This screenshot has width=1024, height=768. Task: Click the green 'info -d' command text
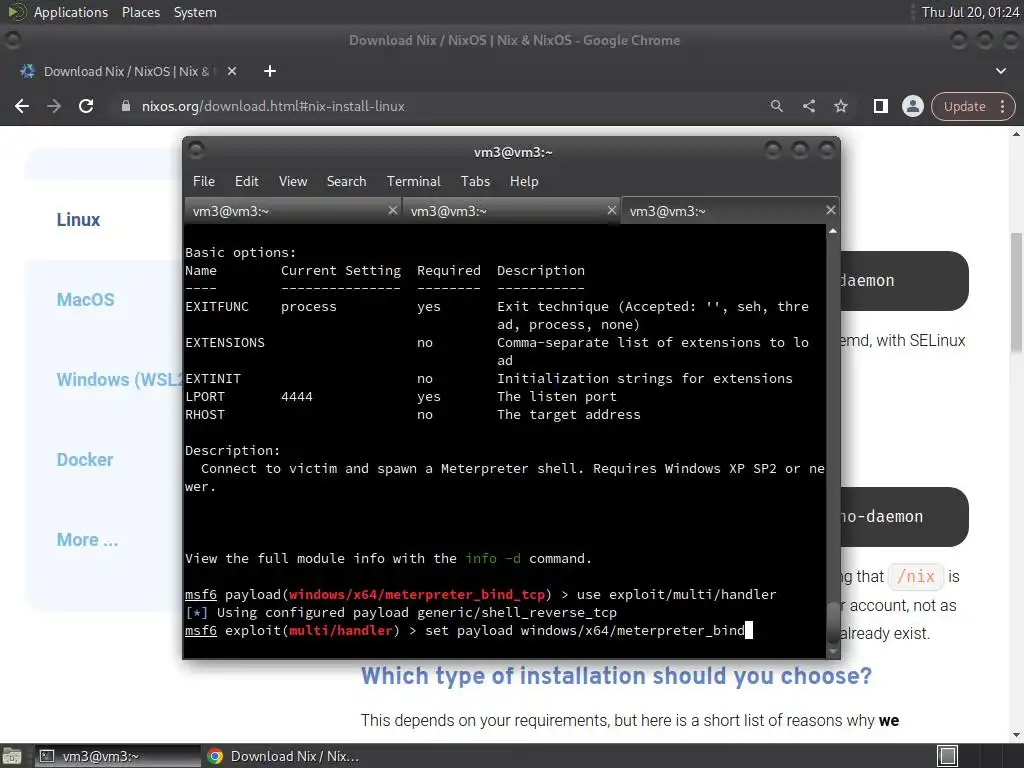(x=493, y=558)
